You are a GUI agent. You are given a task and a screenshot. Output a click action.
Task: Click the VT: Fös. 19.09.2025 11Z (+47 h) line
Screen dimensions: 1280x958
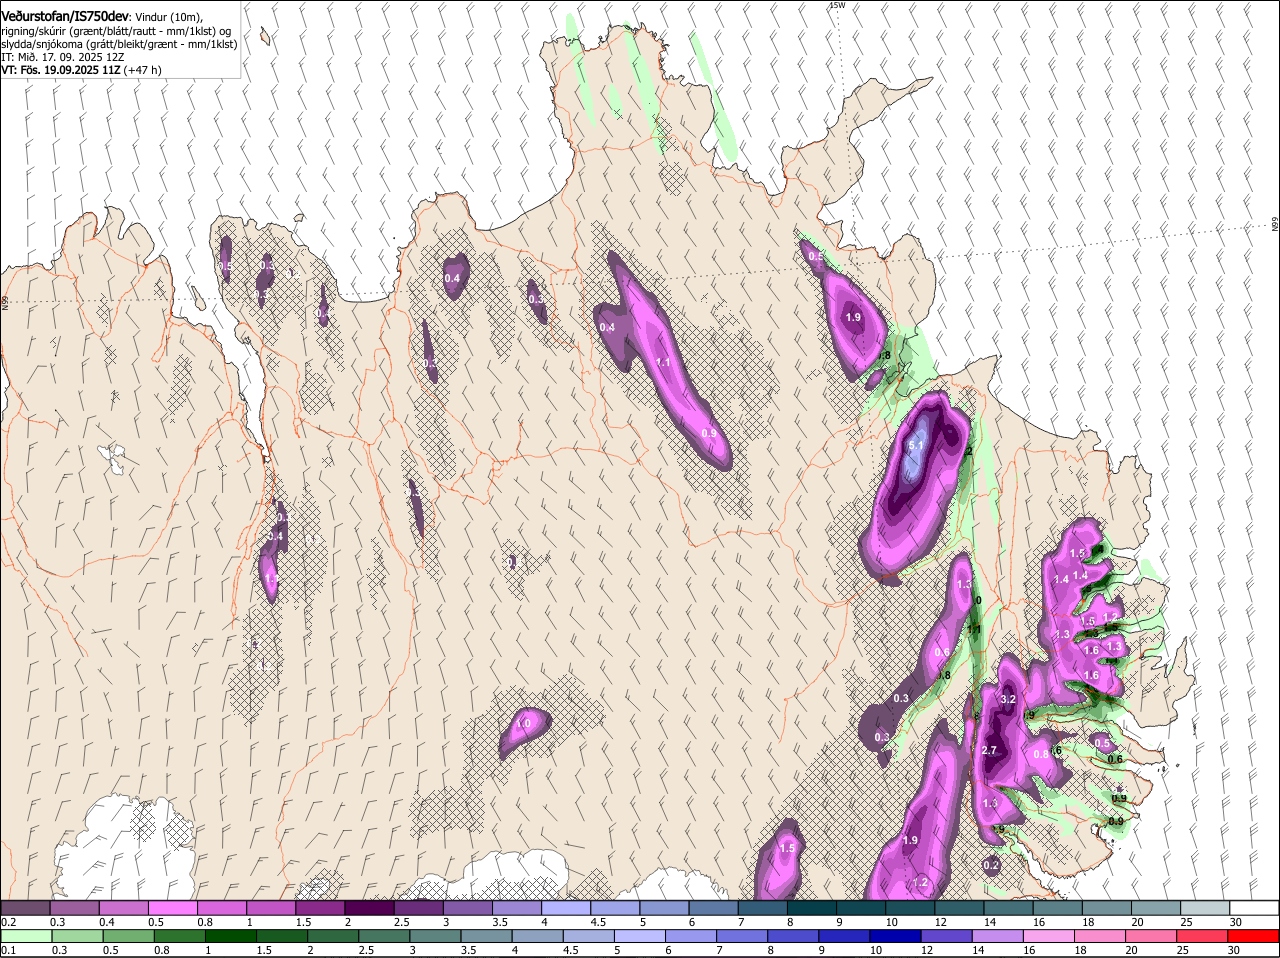click(81, 70)
